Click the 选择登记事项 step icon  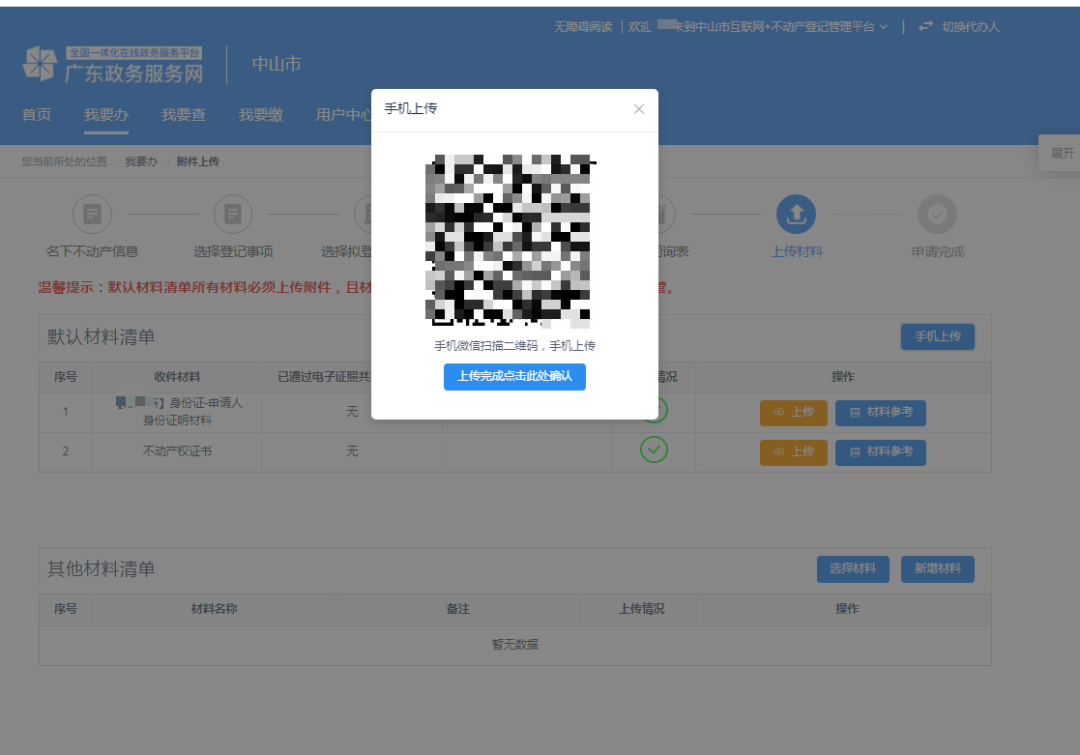point(234,214)
